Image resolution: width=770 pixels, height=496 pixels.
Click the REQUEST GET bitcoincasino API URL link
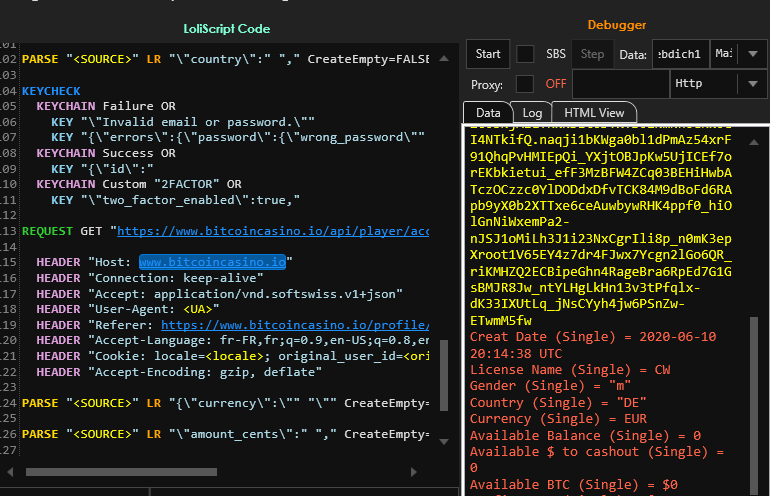point(273,231)
